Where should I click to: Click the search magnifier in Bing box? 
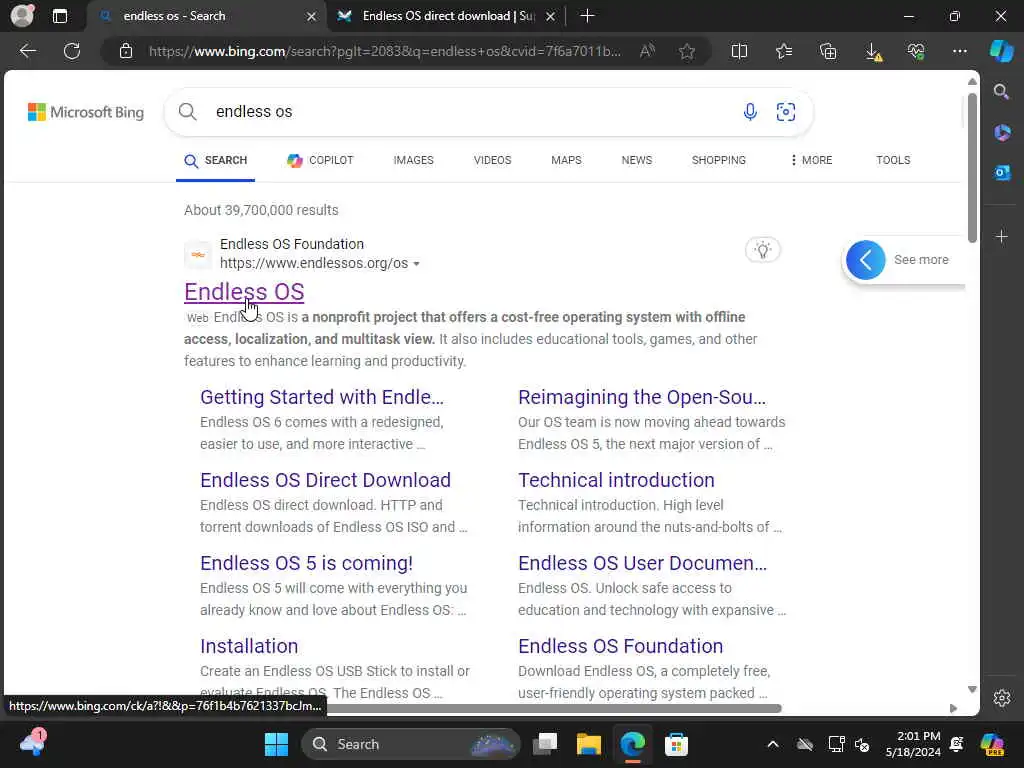(x=187, y=112)
